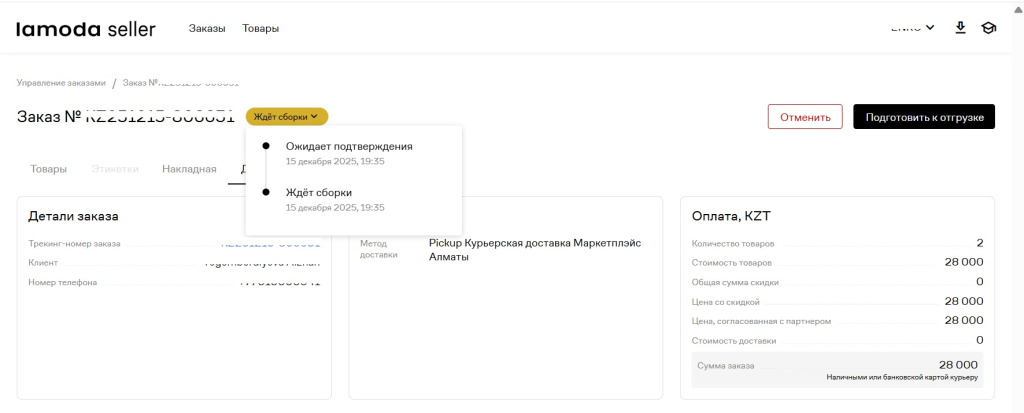The image size is (1024, 413).
Task: Open the graduation cap training icon
Action: click(989, 28)
